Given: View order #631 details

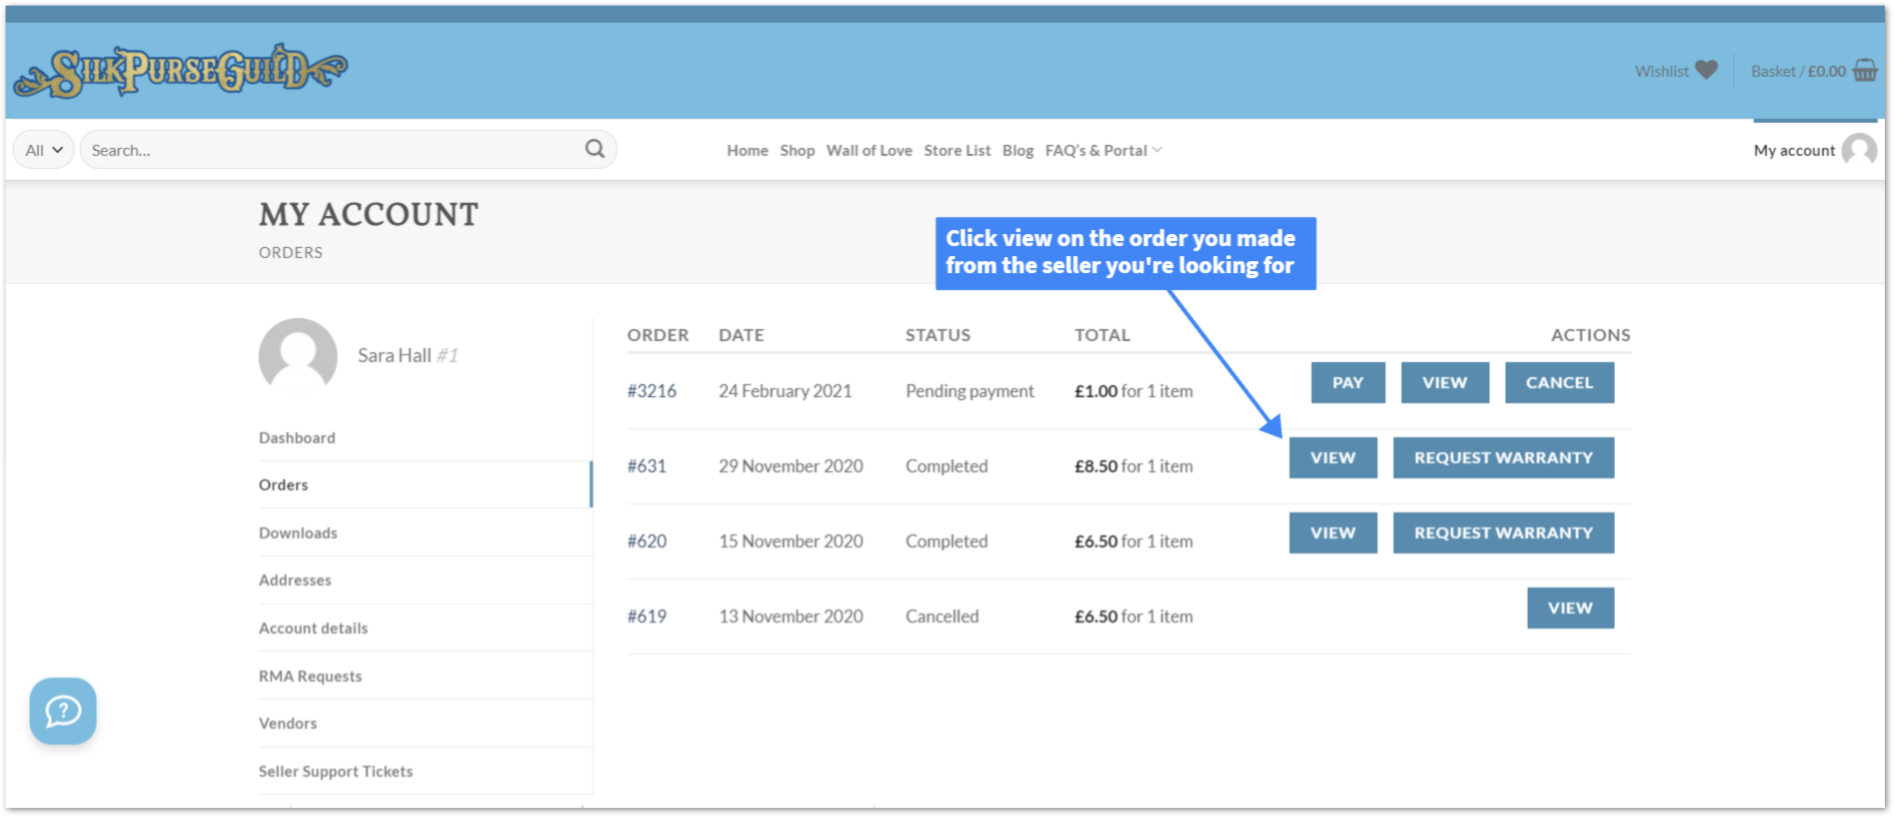Looking at the screenshot, I should click(1332, 458).
